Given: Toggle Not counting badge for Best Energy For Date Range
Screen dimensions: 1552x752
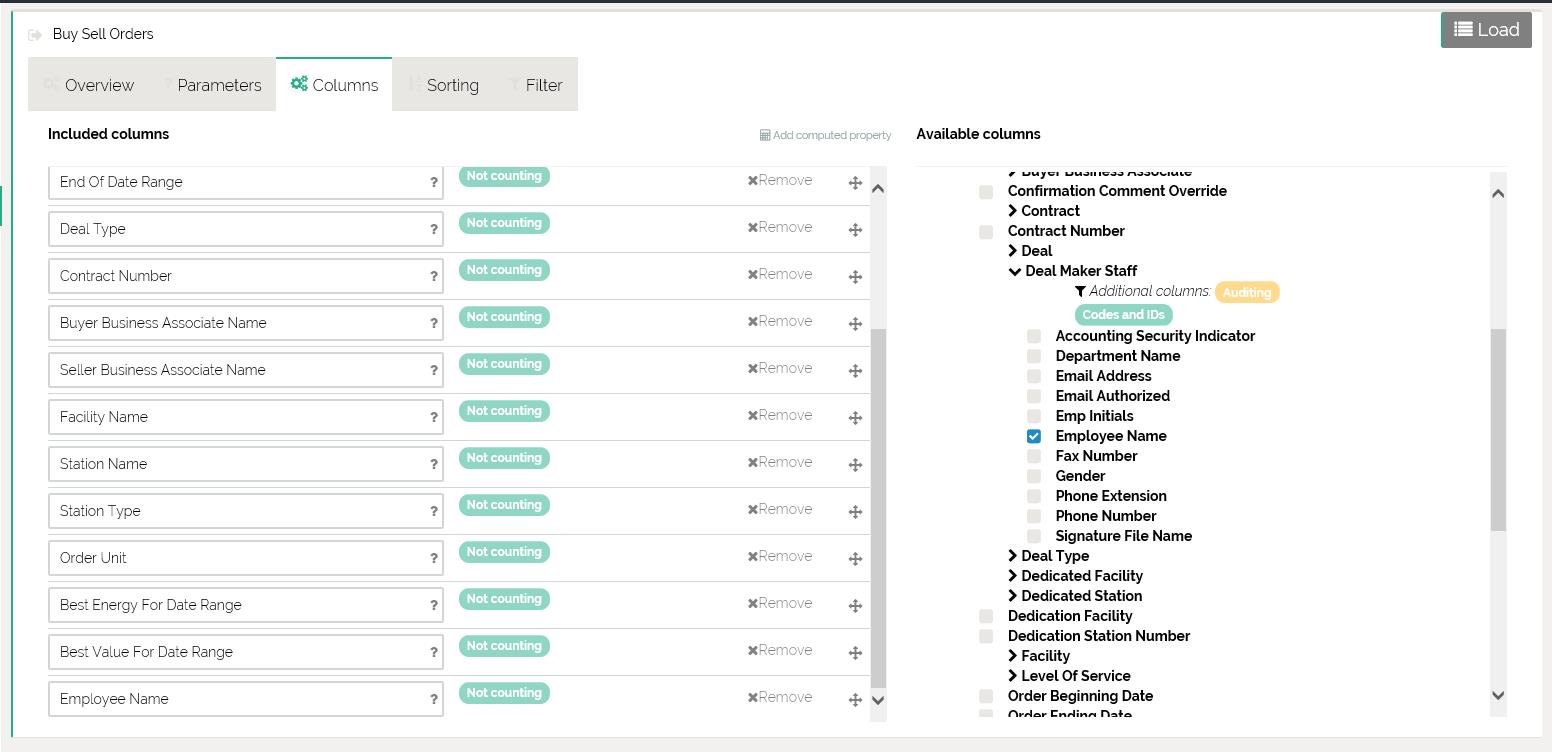Looking at the screenshot, I should click(x=504, y=599).
